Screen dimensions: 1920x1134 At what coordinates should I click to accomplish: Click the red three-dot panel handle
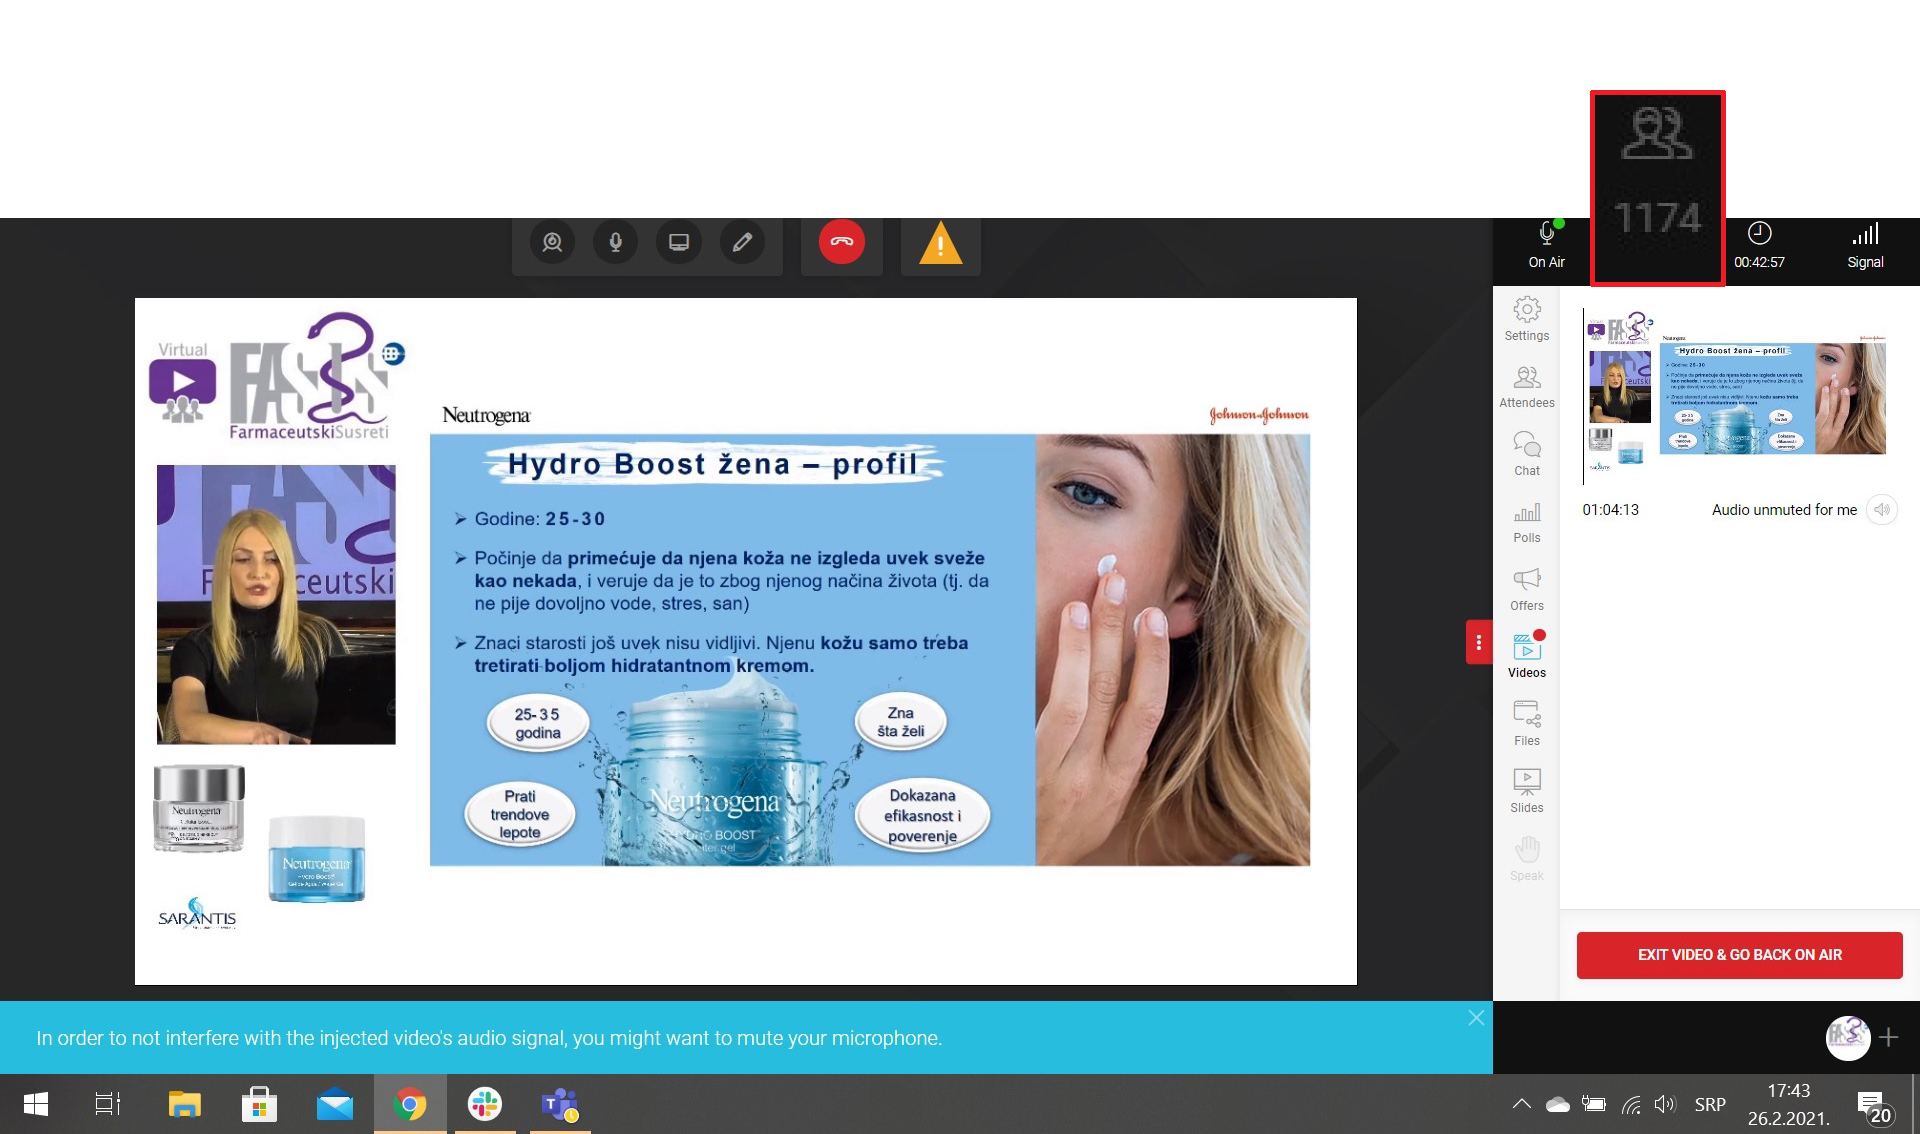click(x=1478, y=642)
